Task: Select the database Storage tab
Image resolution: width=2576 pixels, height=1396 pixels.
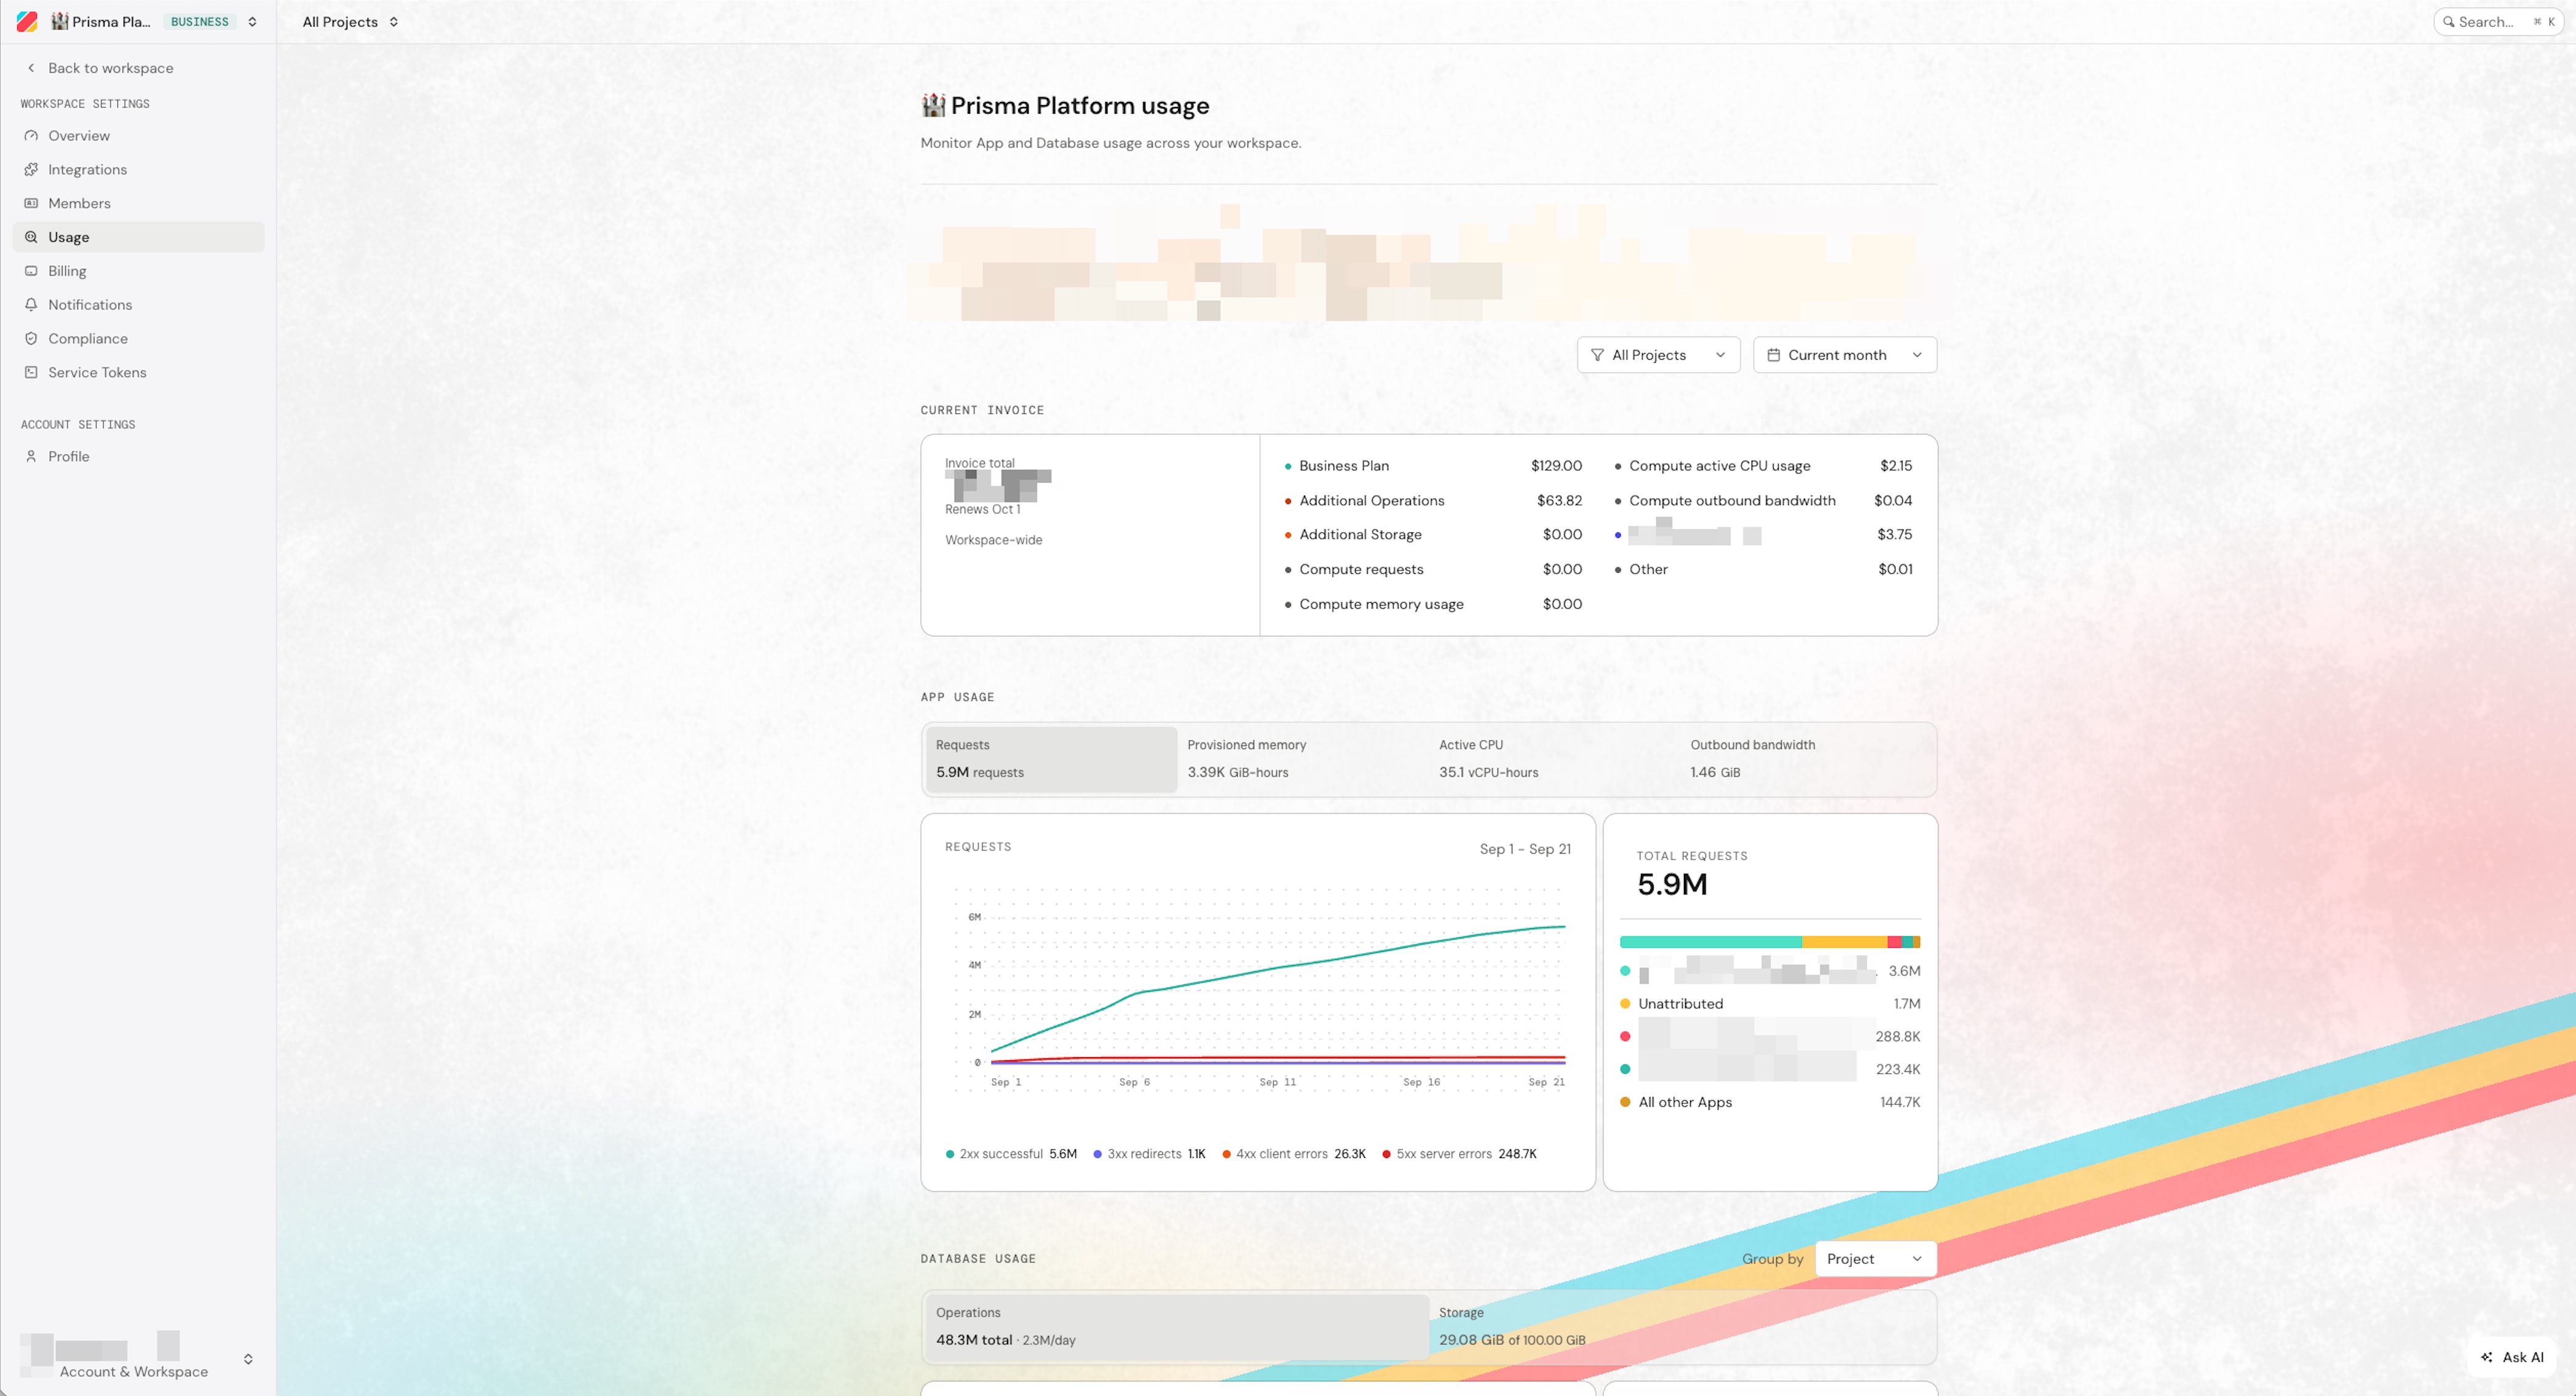Action: coord(1681,1327)
